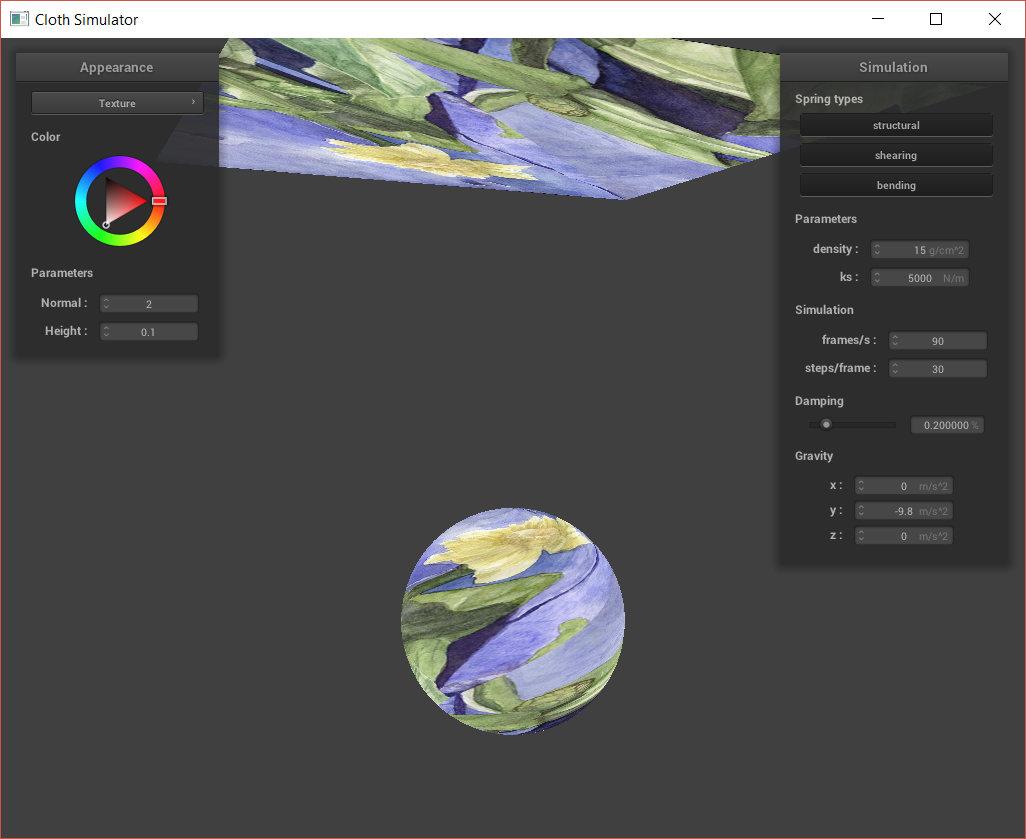Open the Texture shader dropdown
The width and height of the screenshot is (1026, 839).
(117, 103)
